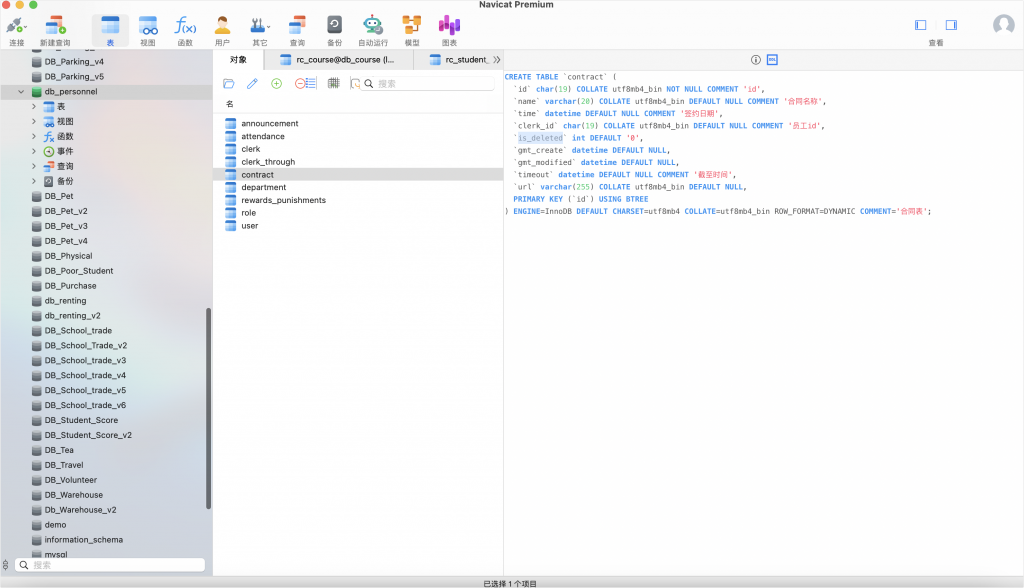This screenshot has width=1024, height=588.
Task: Open the 图表 (Charts) toolbar icon
Action: pos(449,25)
